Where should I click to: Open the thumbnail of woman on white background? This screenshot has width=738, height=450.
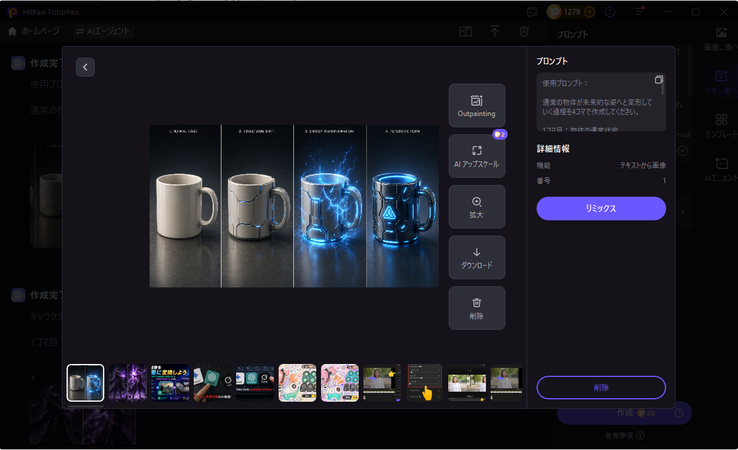coord(466,383)
